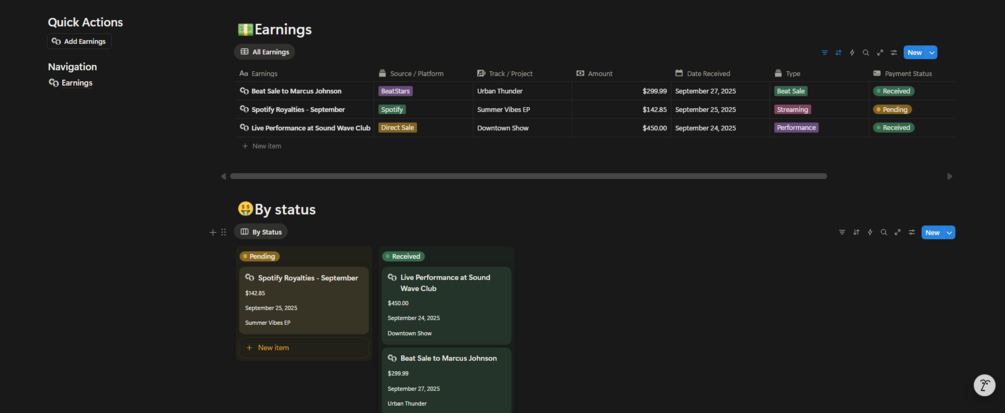Search the All Earnings table
Screen dimensions: 1005x413
point(866,52)
